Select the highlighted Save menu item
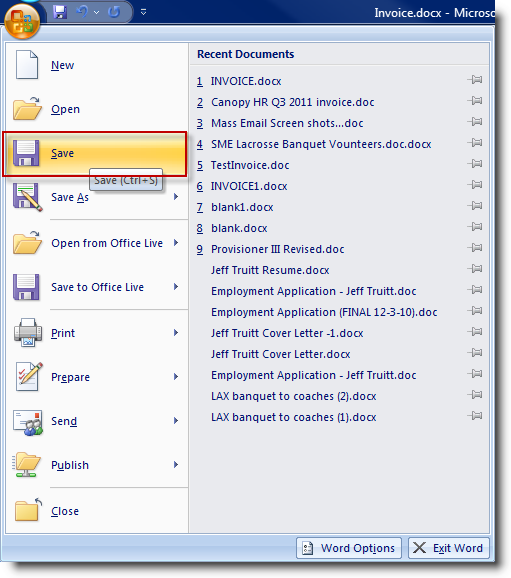The width and height of the screenshot is (511, 578). pyautogui.click(x=95, y=153)
